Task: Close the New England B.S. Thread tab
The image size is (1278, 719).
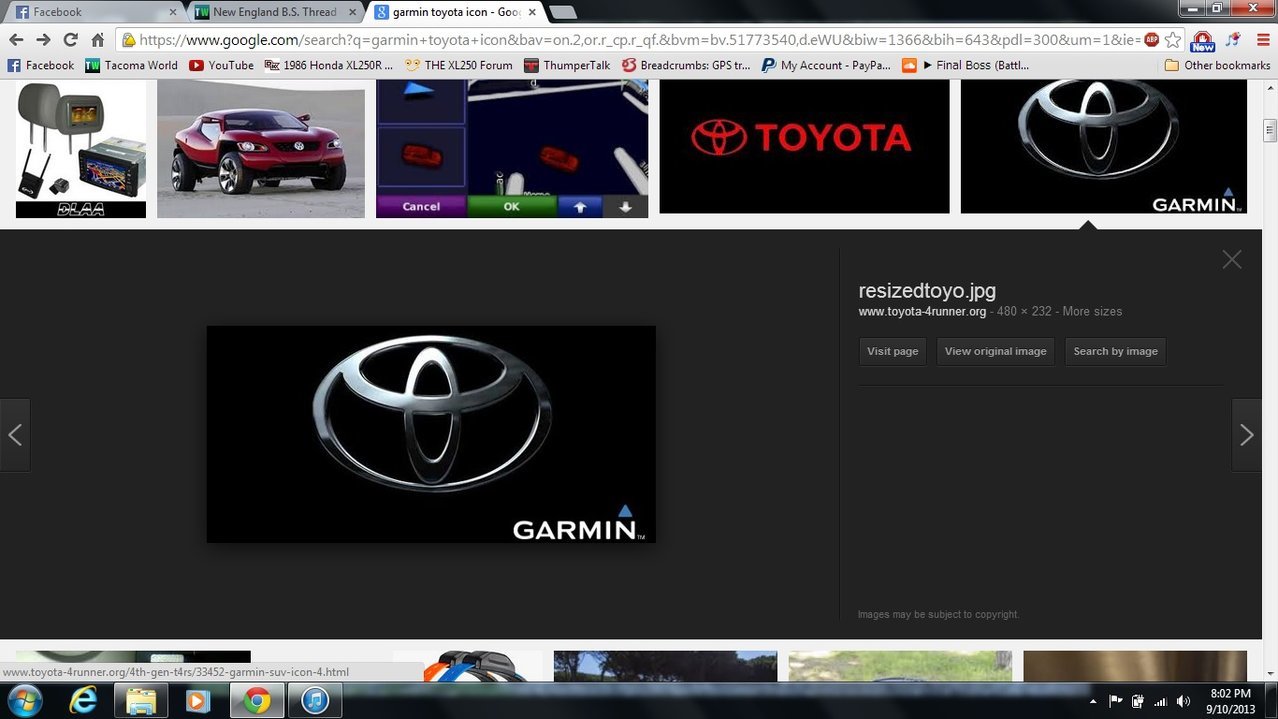Action: [352, 12]
